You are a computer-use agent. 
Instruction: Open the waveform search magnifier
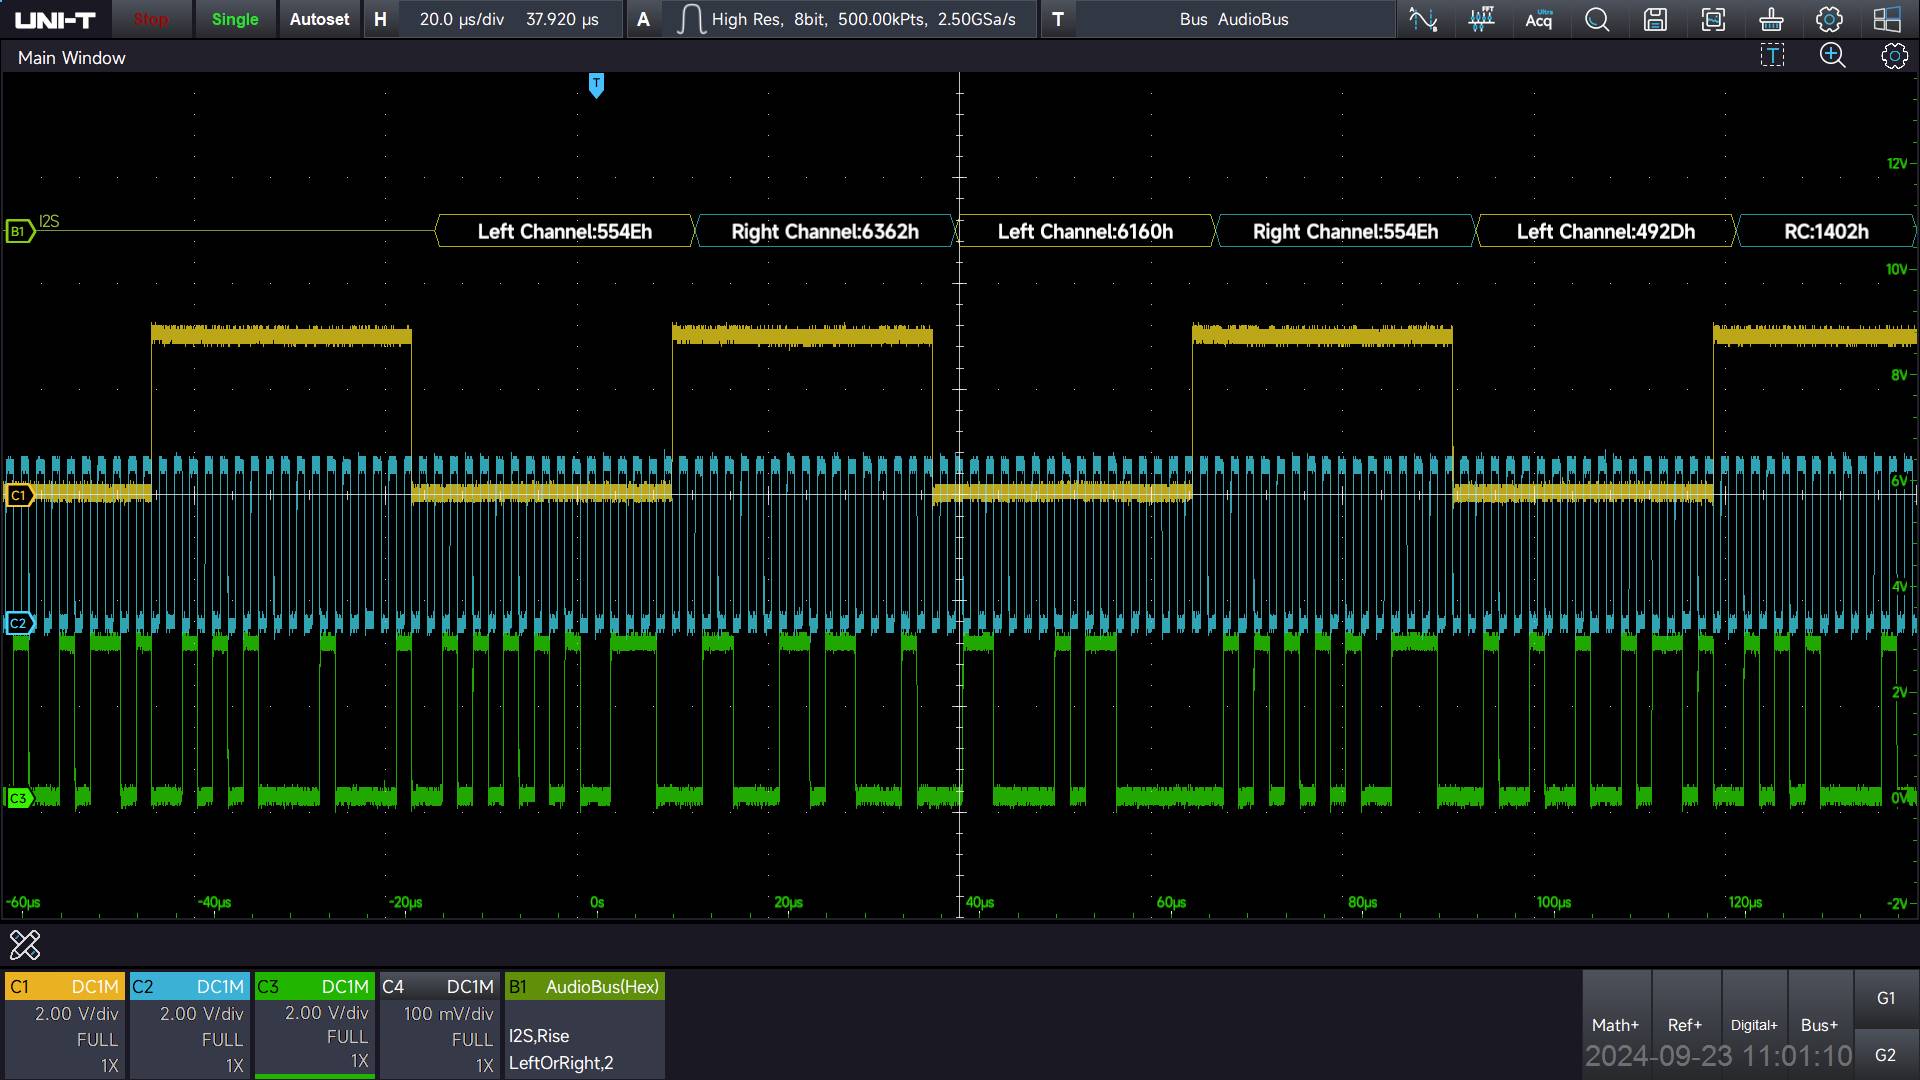[1597, 19]
